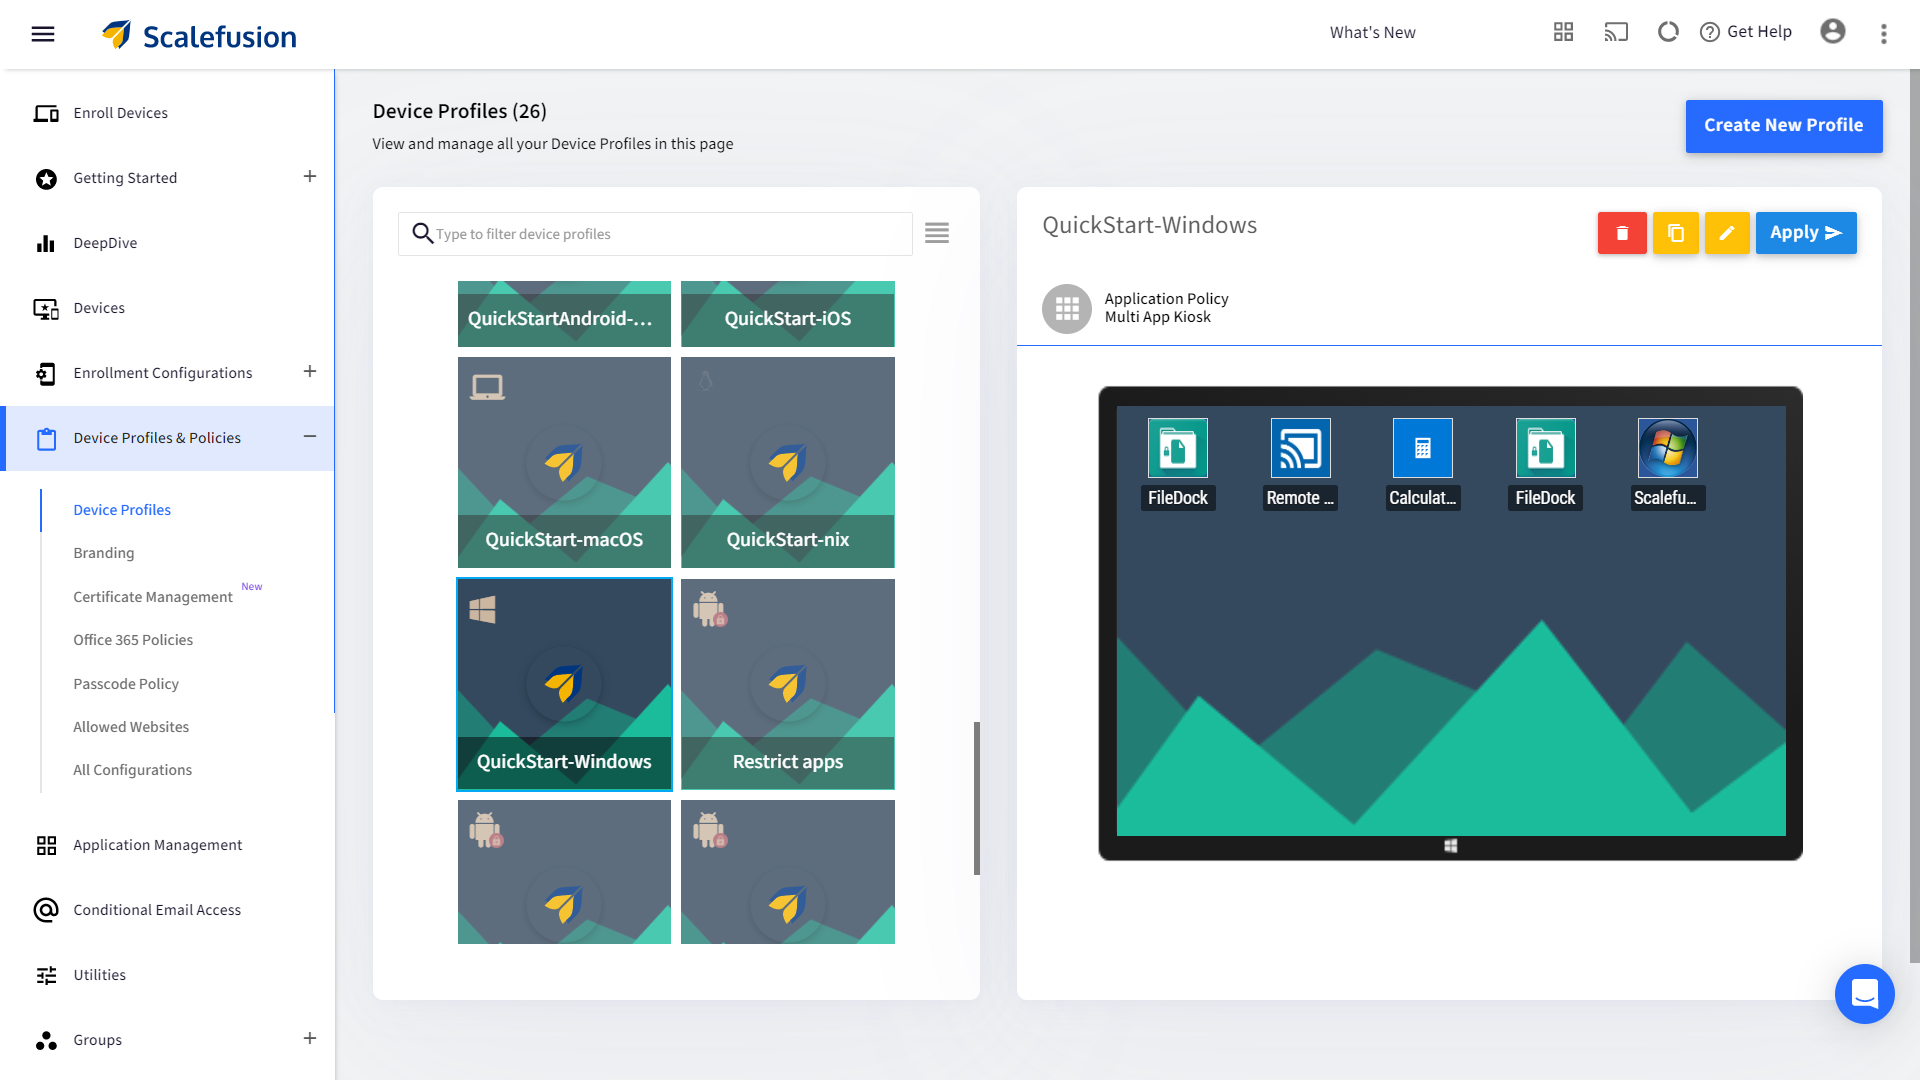Image resolution: width=1920 pixels, height=1080 pixels.
Task: Clone profile with yellow copy button
Action: 1676,233
